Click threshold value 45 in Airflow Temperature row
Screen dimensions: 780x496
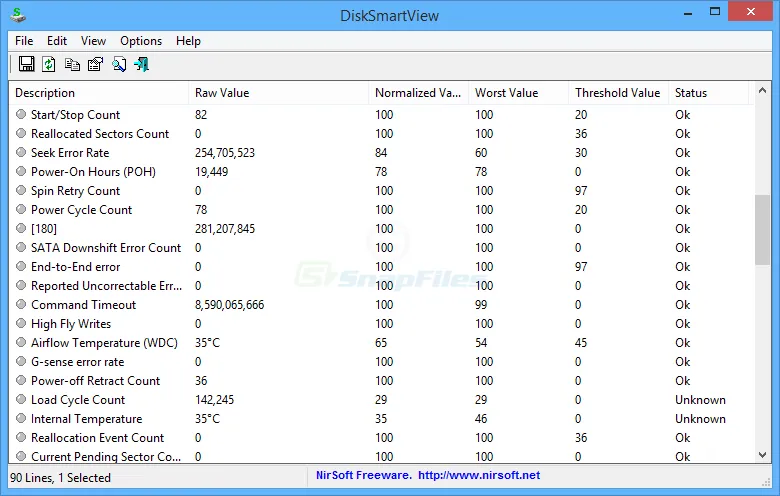click(x=581, y=343)
